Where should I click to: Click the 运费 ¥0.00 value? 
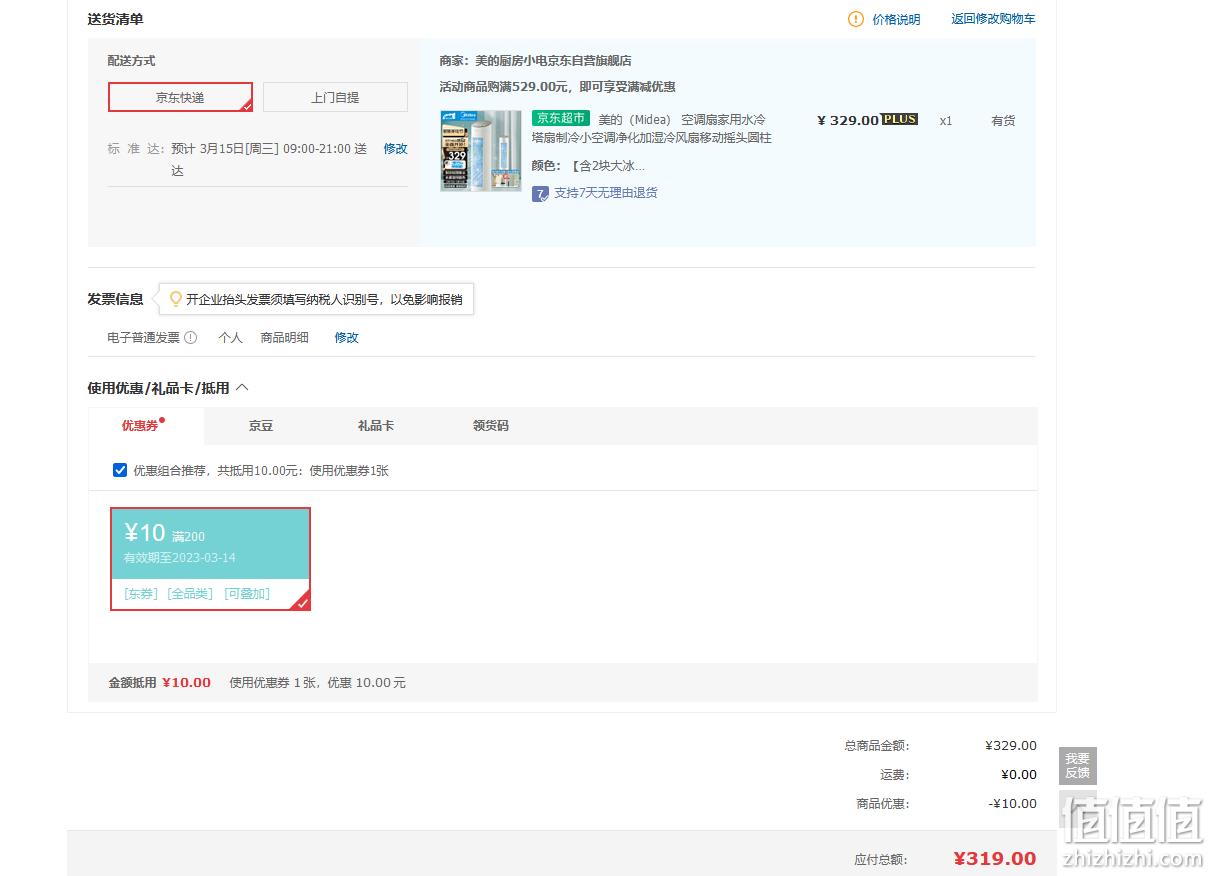(1019, 775)
